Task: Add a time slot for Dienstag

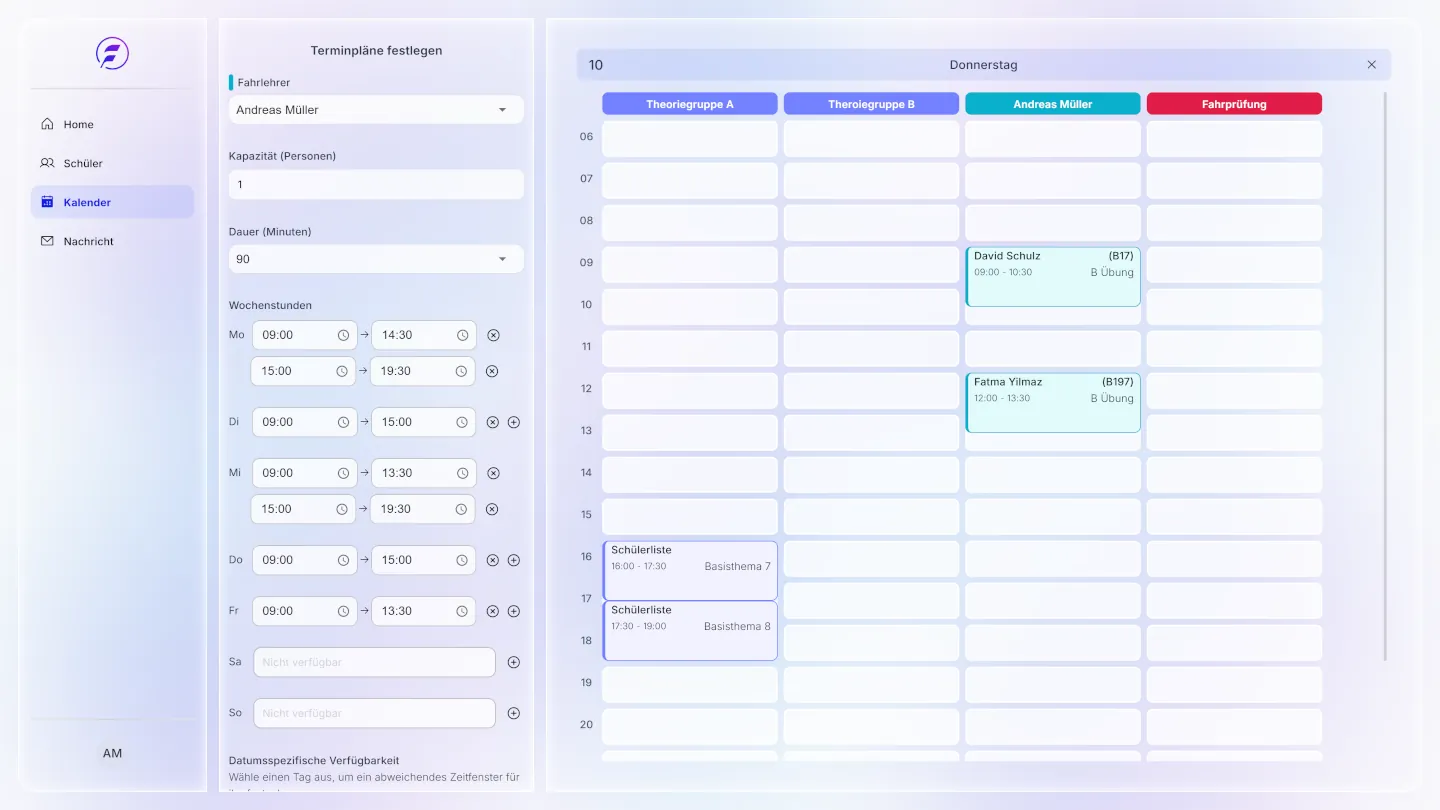Action: (x=514, y=422)
